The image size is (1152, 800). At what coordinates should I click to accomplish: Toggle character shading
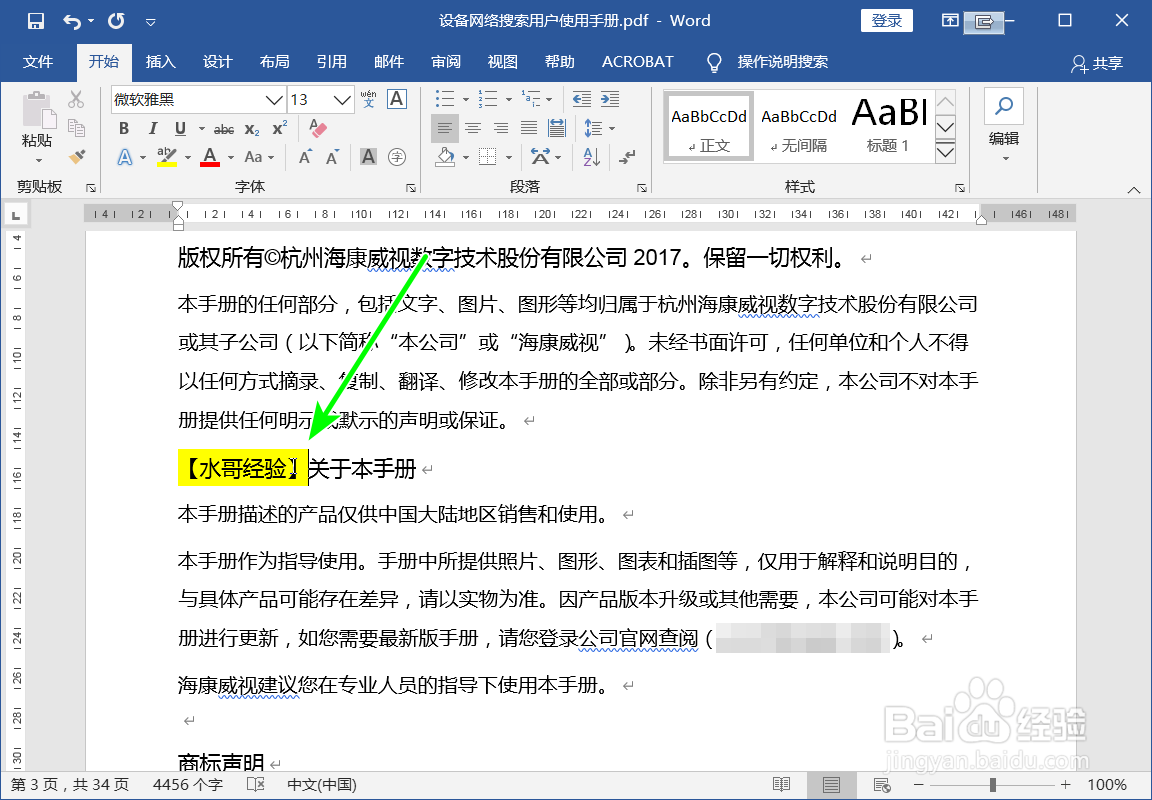click(x=368, y=156)
